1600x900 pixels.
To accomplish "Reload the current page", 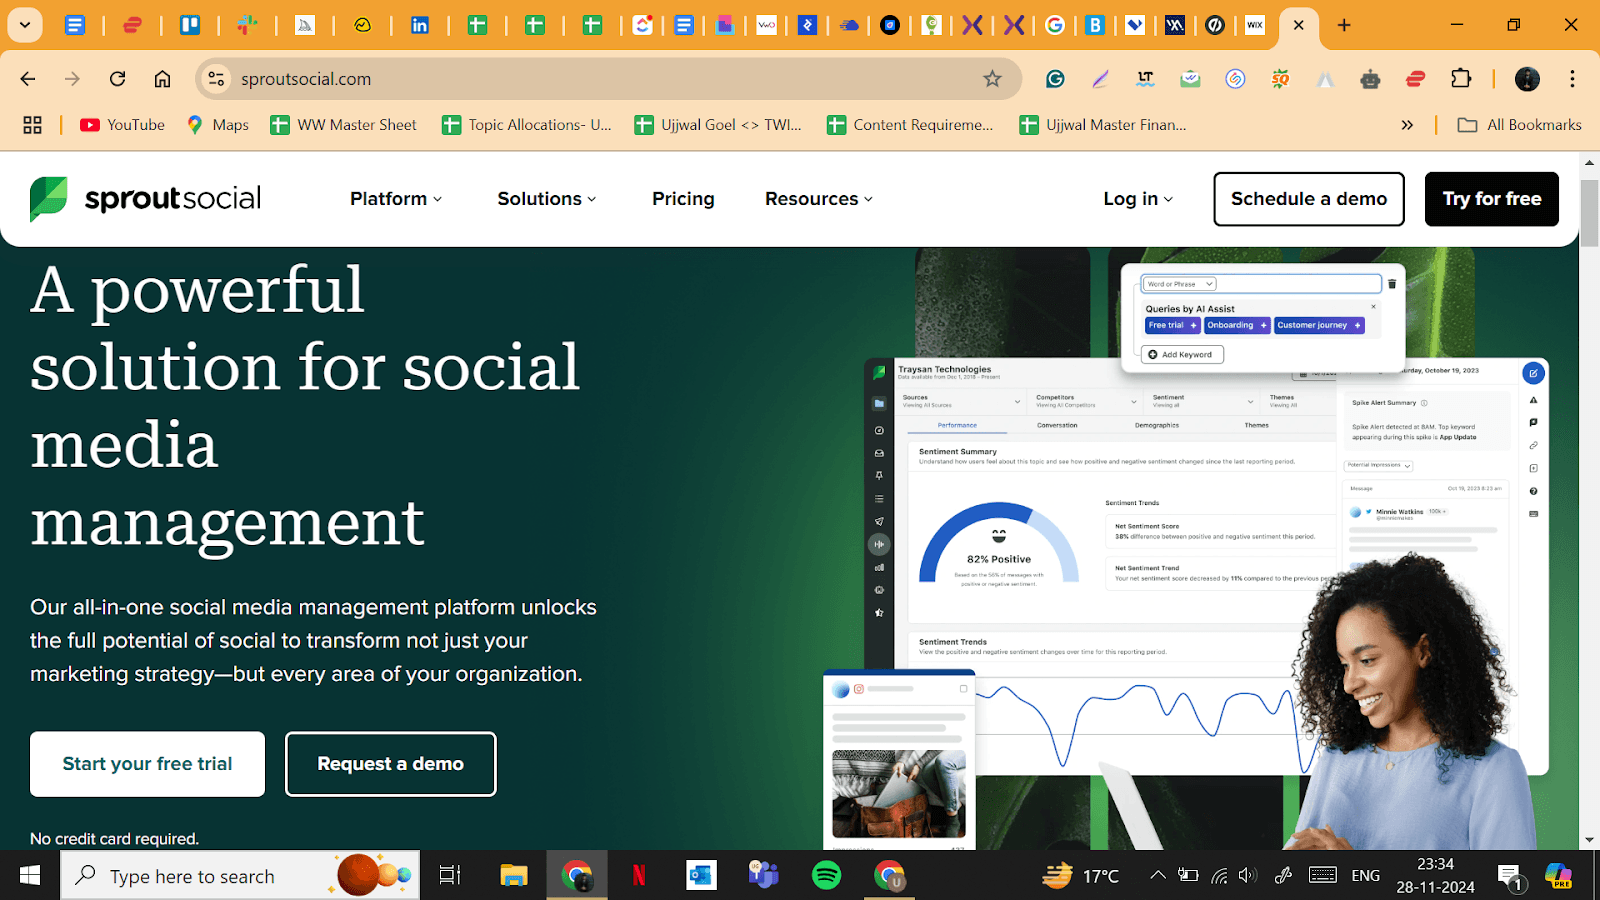I will coord(117,79).
